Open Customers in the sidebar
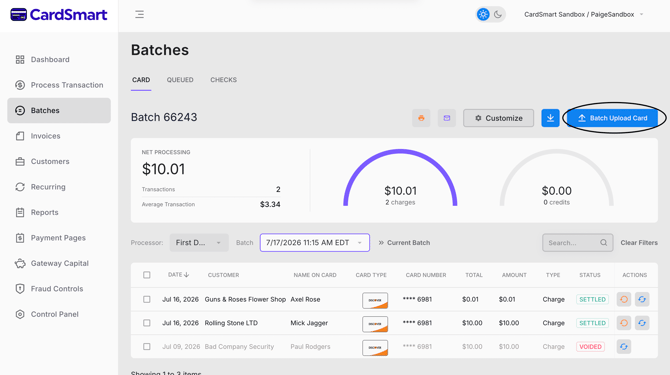 tap(59, 161)
